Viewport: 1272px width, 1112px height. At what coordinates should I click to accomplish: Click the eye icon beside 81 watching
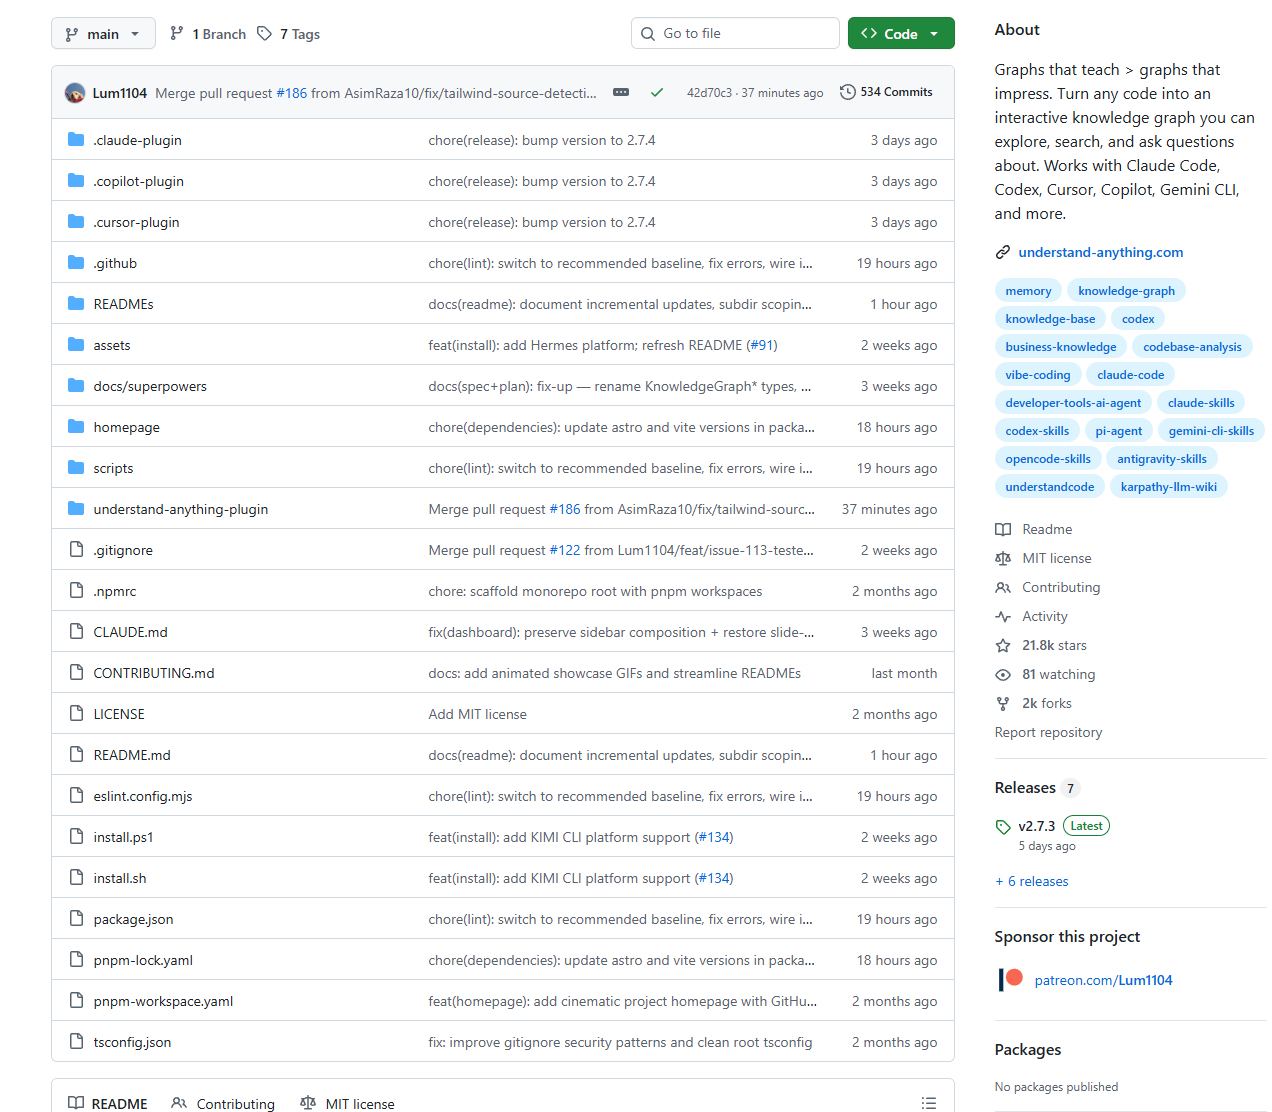(1003, 674)
